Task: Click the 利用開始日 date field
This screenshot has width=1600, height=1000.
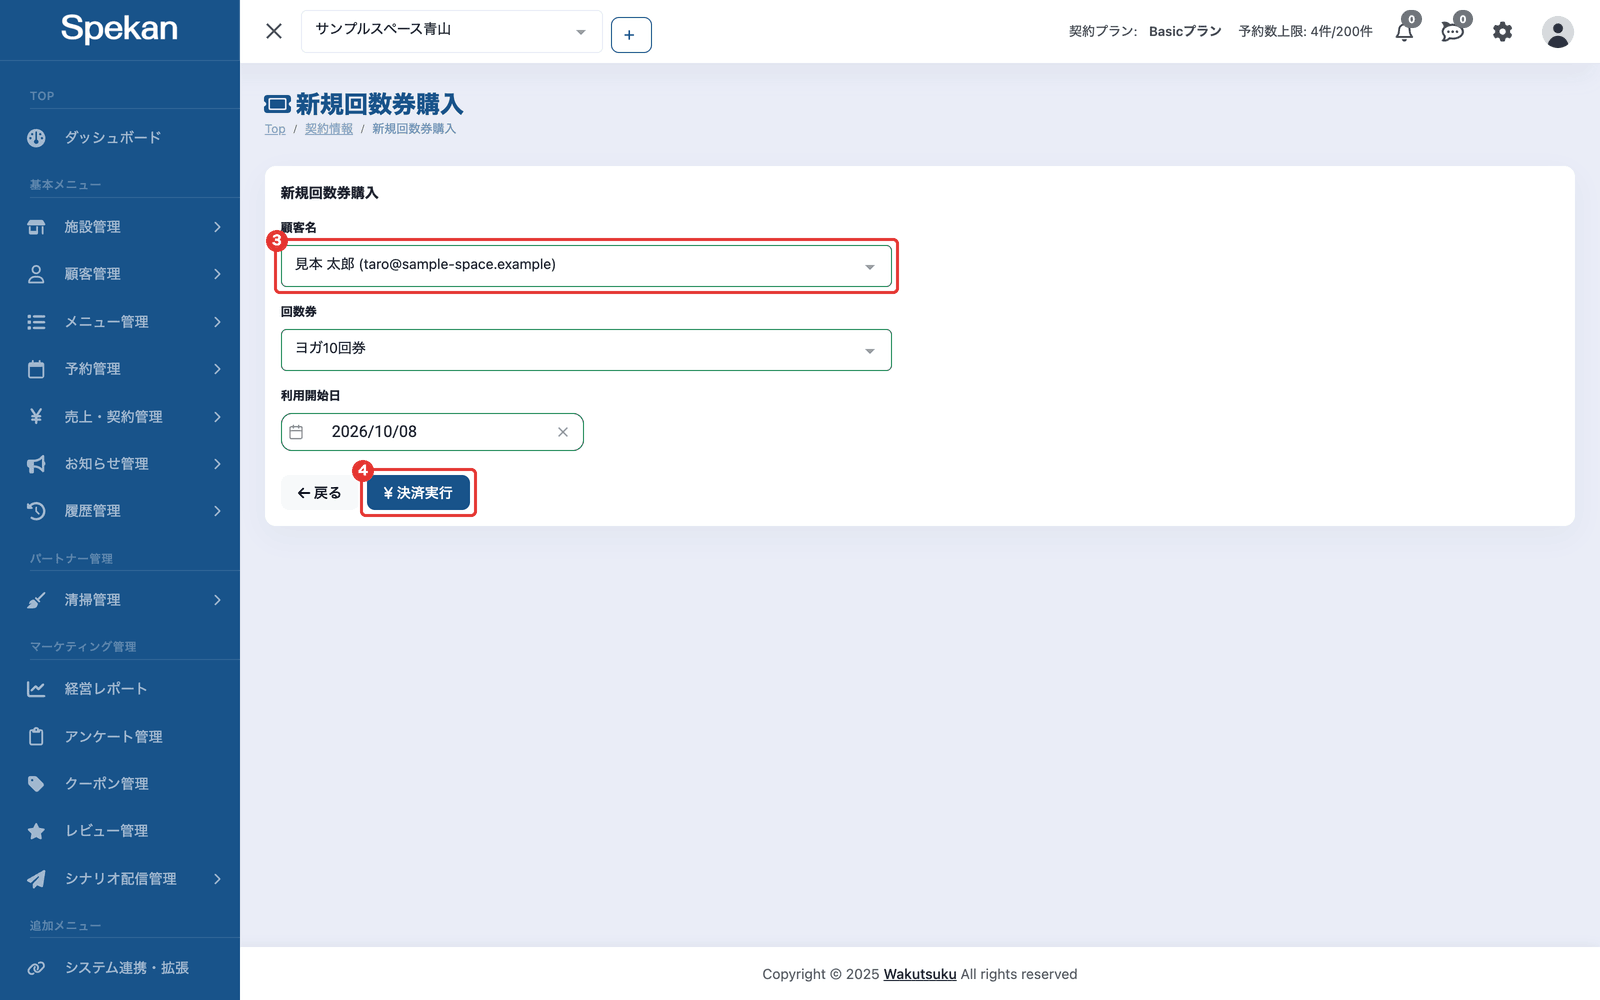Action: click(x=432, y=432)
